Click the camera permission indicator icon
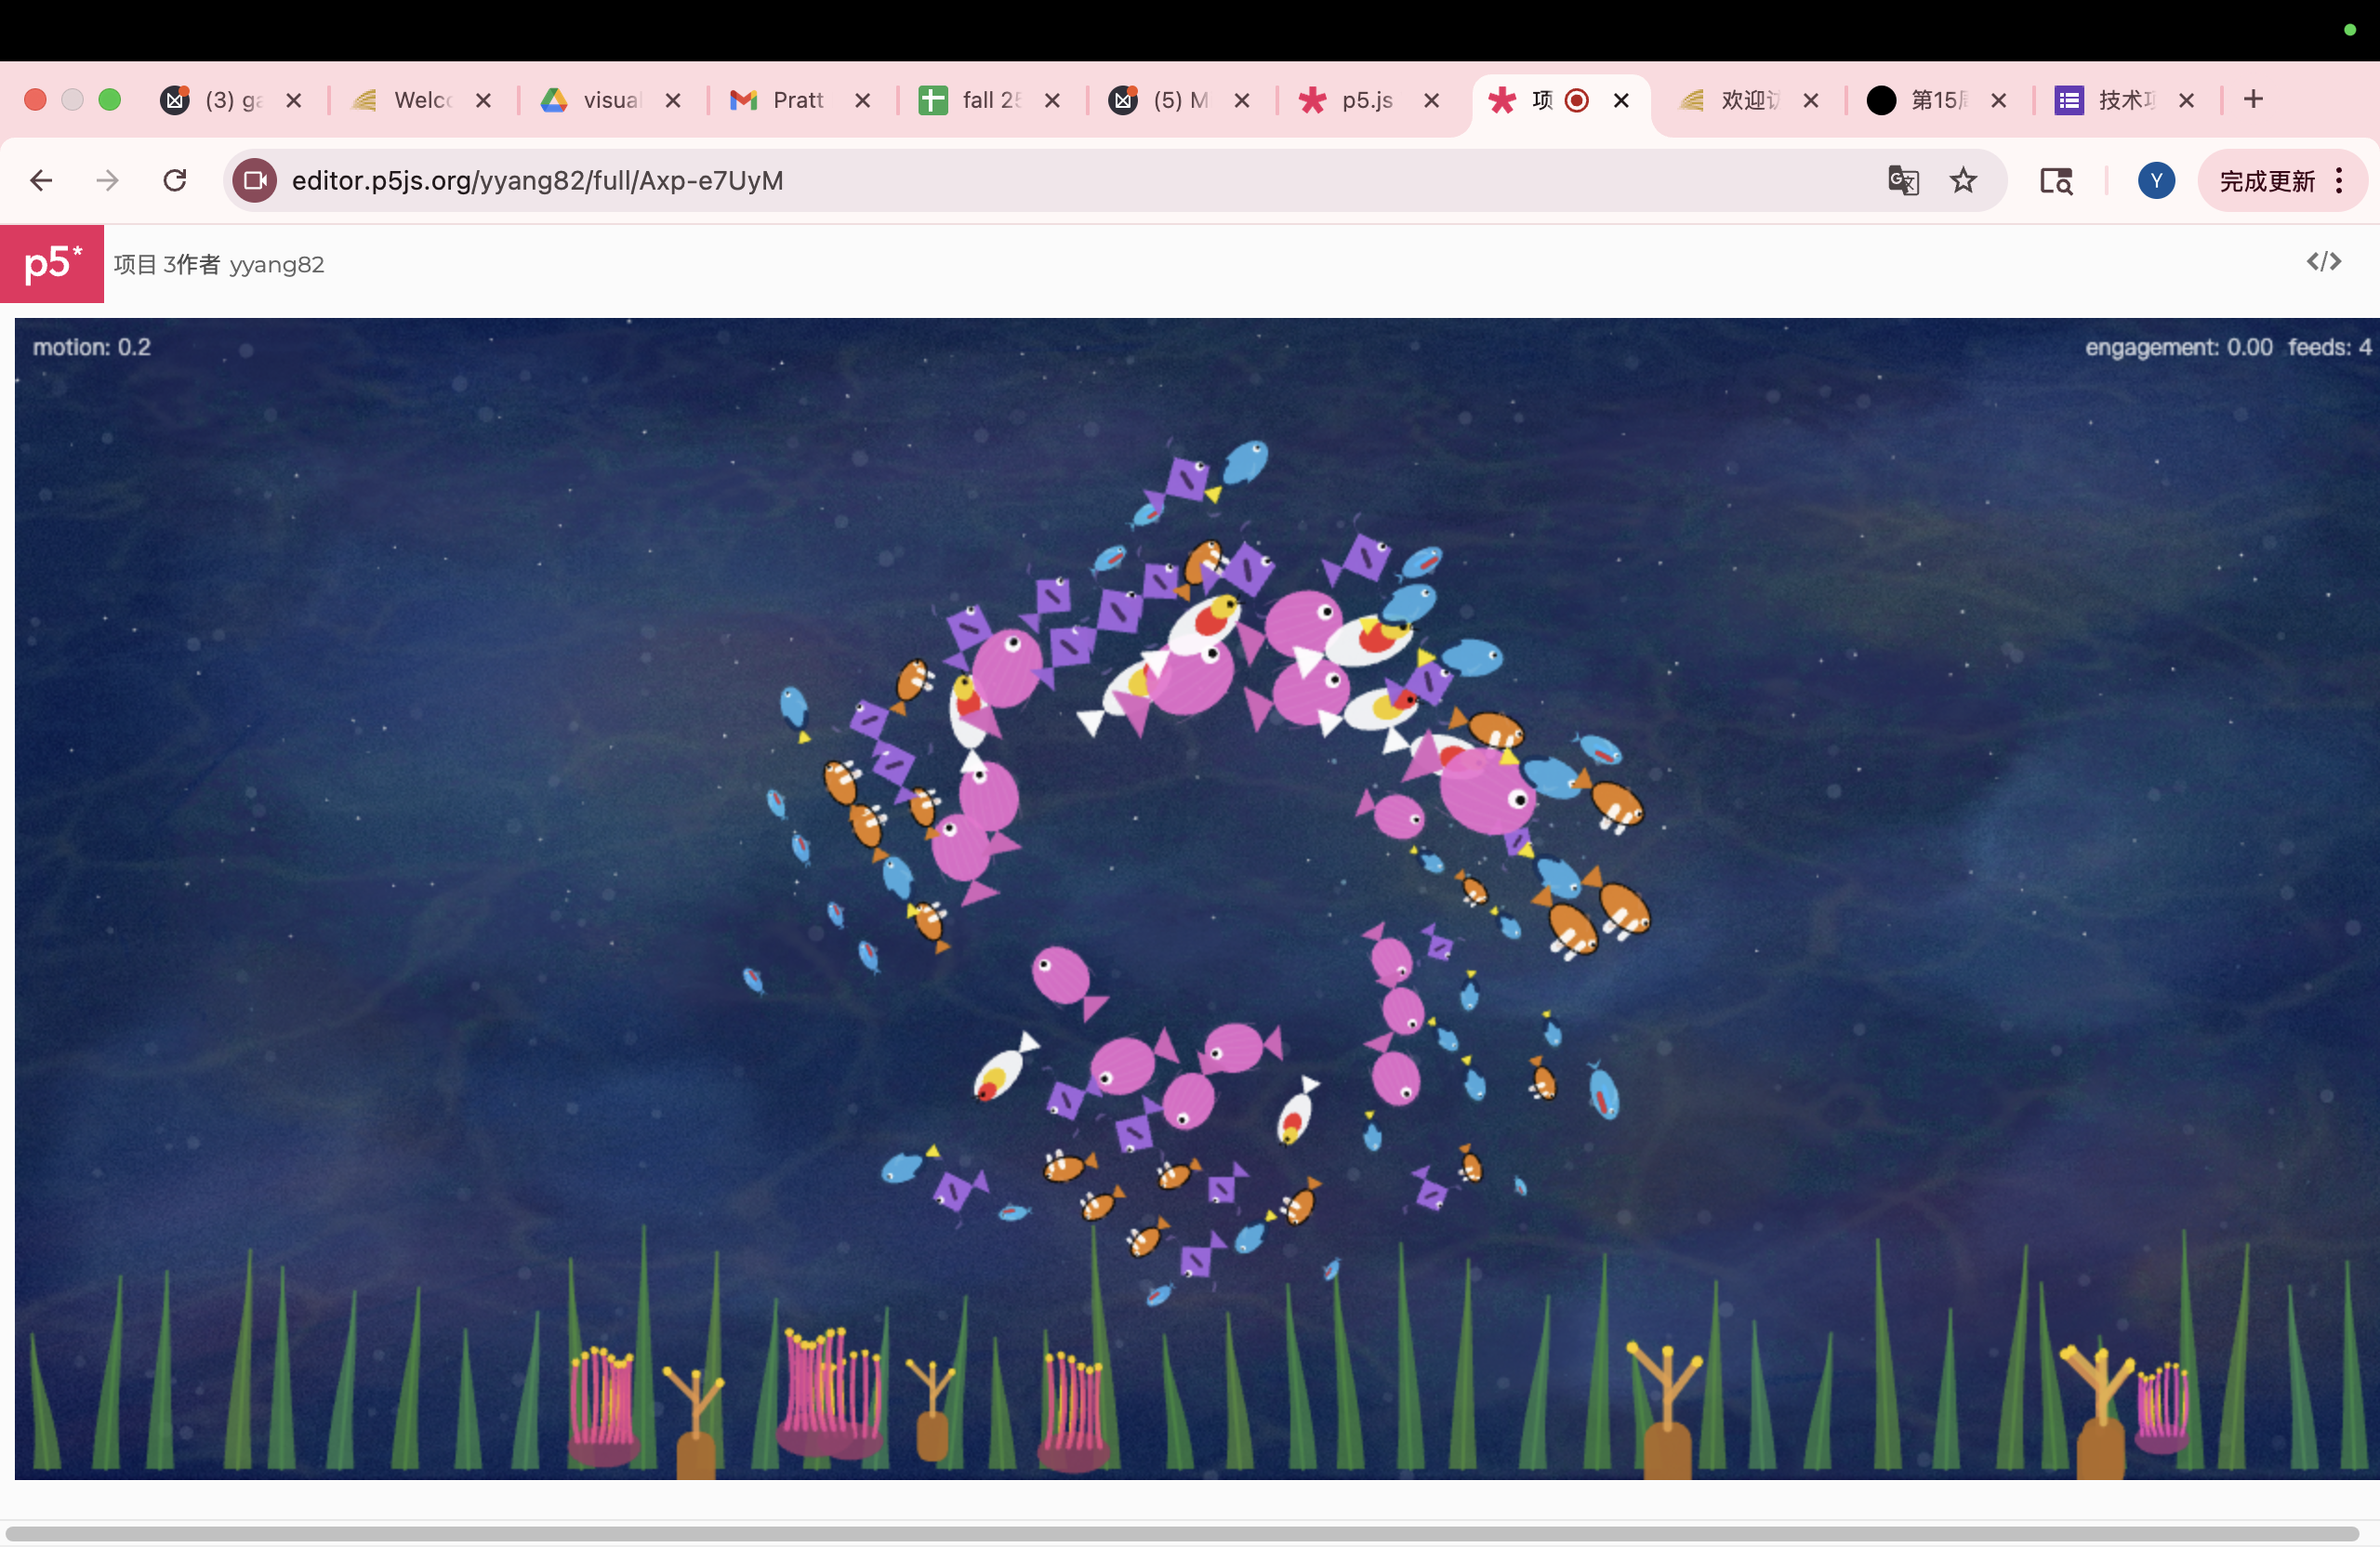Viewport: 2380px width, 1547px height. pyautogui.click(x=255, y=181)
